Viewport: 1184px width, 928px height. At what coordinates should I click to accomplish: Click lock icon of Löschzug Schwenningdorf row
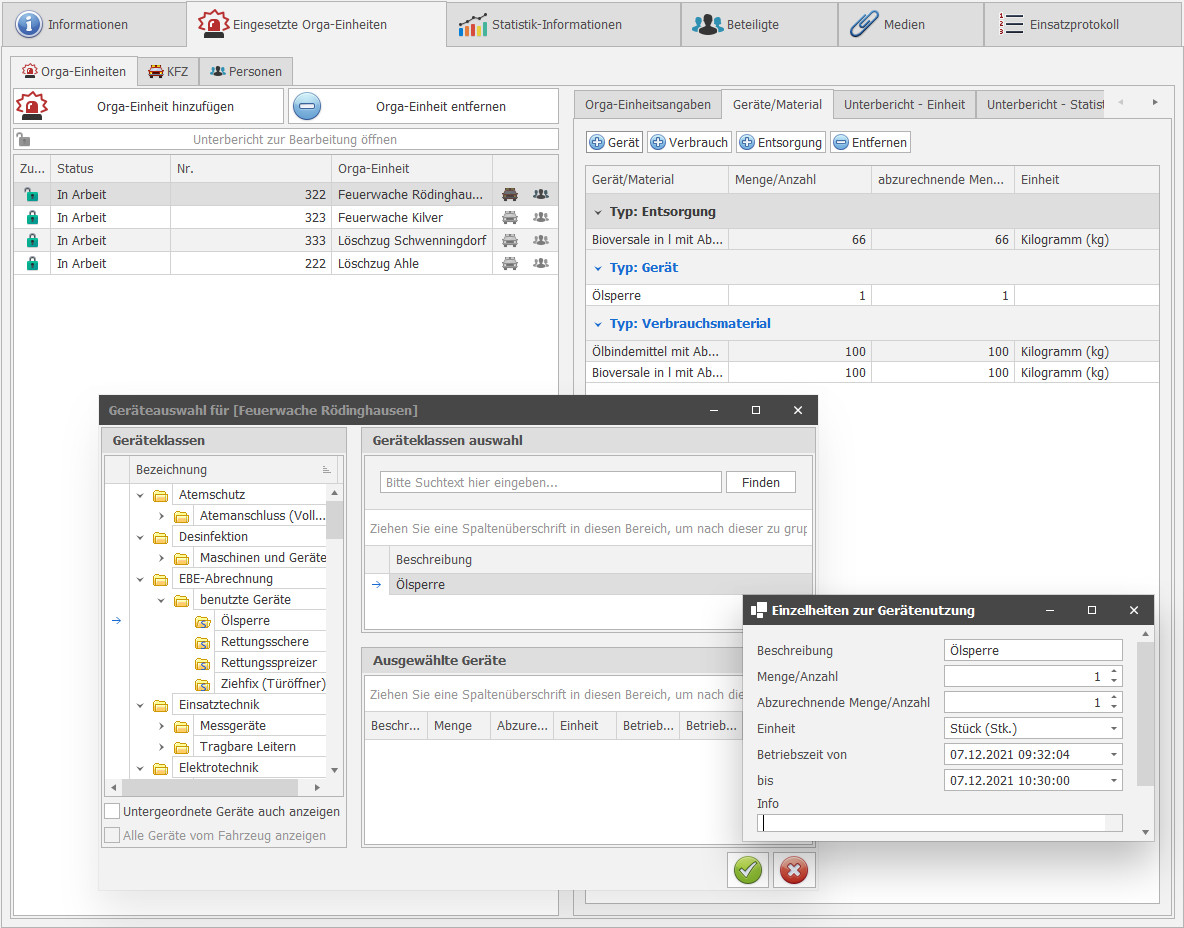tap(32, 240)
